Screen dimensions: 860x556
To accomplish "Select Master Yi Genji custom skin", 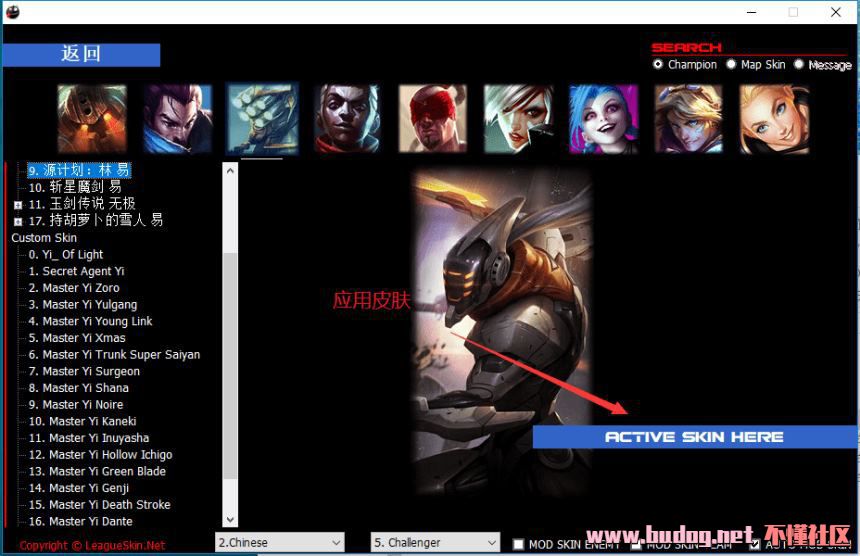I will tap(89, 488).
